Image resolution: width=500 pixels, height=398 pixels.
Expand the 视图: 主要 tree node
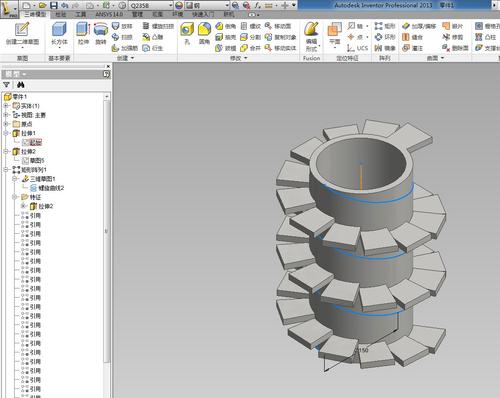pyautogui.click(x=6, y=115)
